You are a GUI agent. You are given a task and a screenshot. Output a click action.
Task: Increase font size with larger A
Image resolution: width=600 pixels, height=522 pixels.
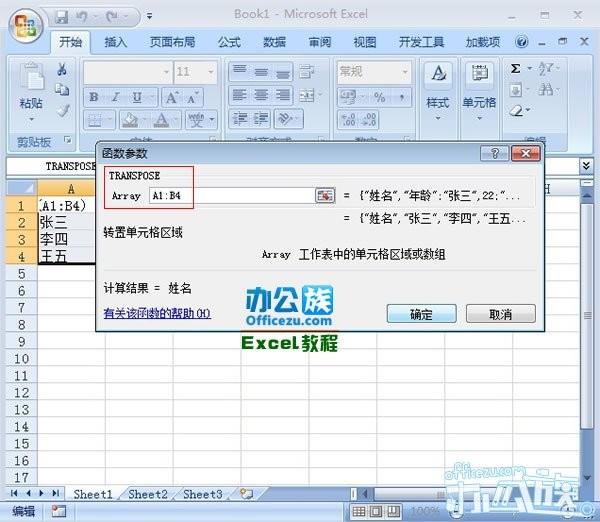171,97
